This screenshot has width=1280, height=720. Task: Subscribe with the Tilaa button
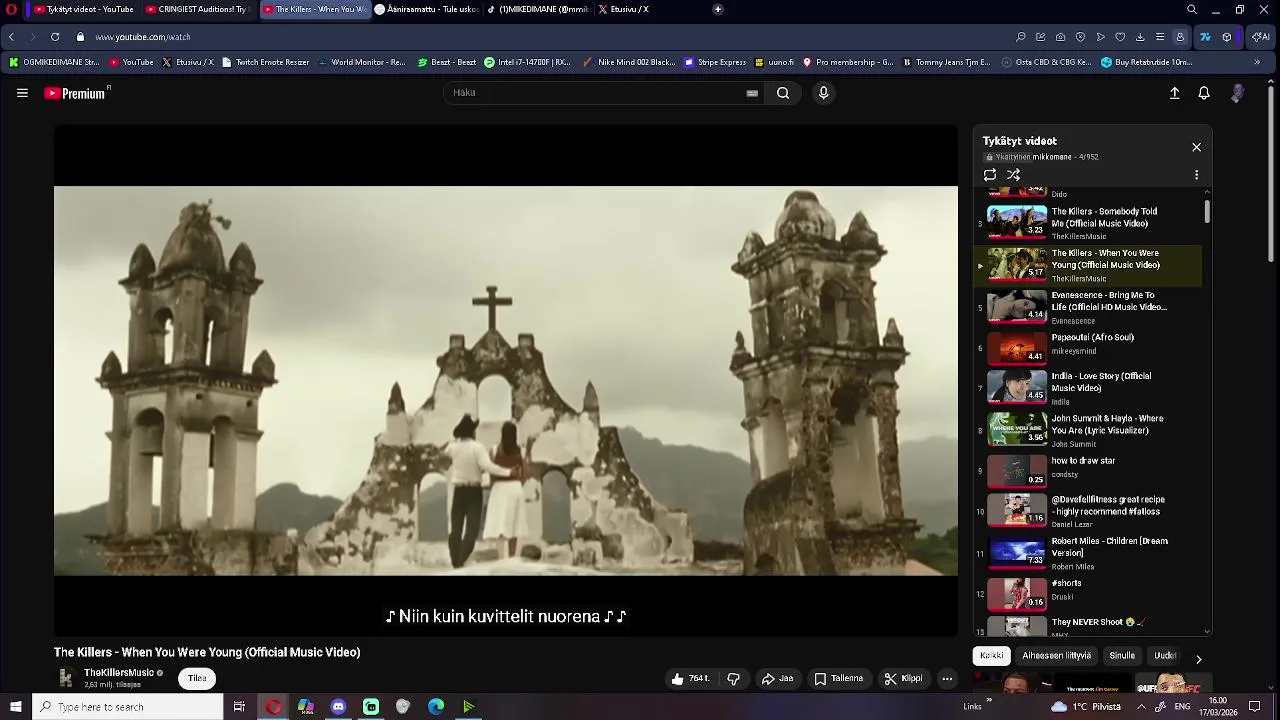[197, 678]
